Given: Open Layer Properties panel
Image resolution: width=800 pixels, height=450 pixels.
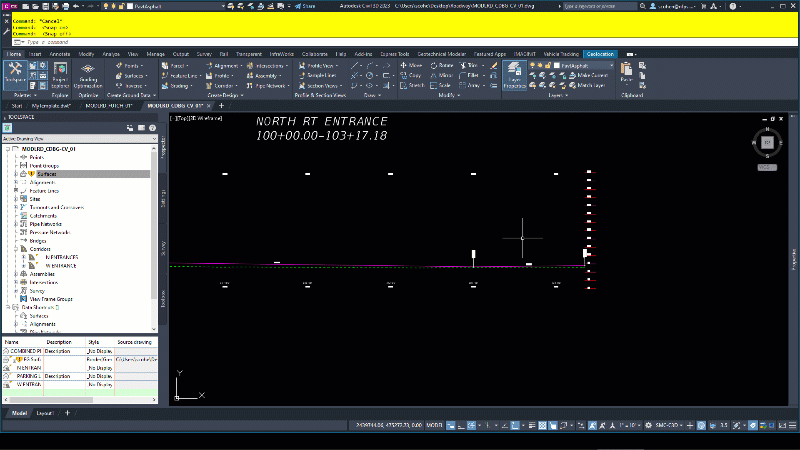Looking at the screenshot, I should click(514, 76).
